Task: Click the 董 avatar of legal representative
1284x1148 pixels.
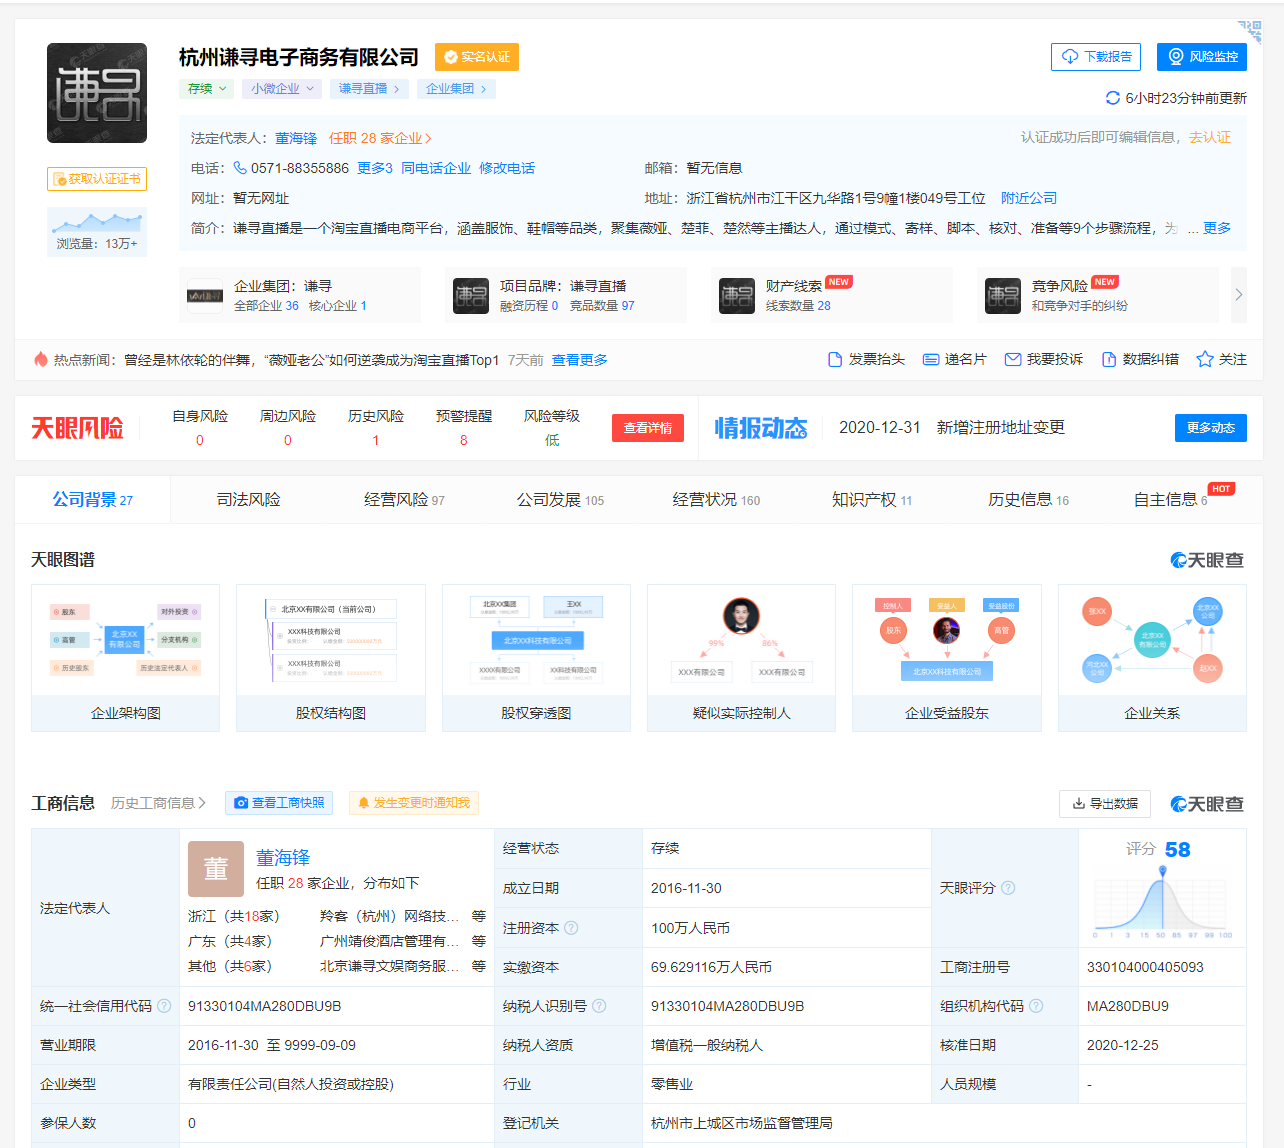Action: 216,869
